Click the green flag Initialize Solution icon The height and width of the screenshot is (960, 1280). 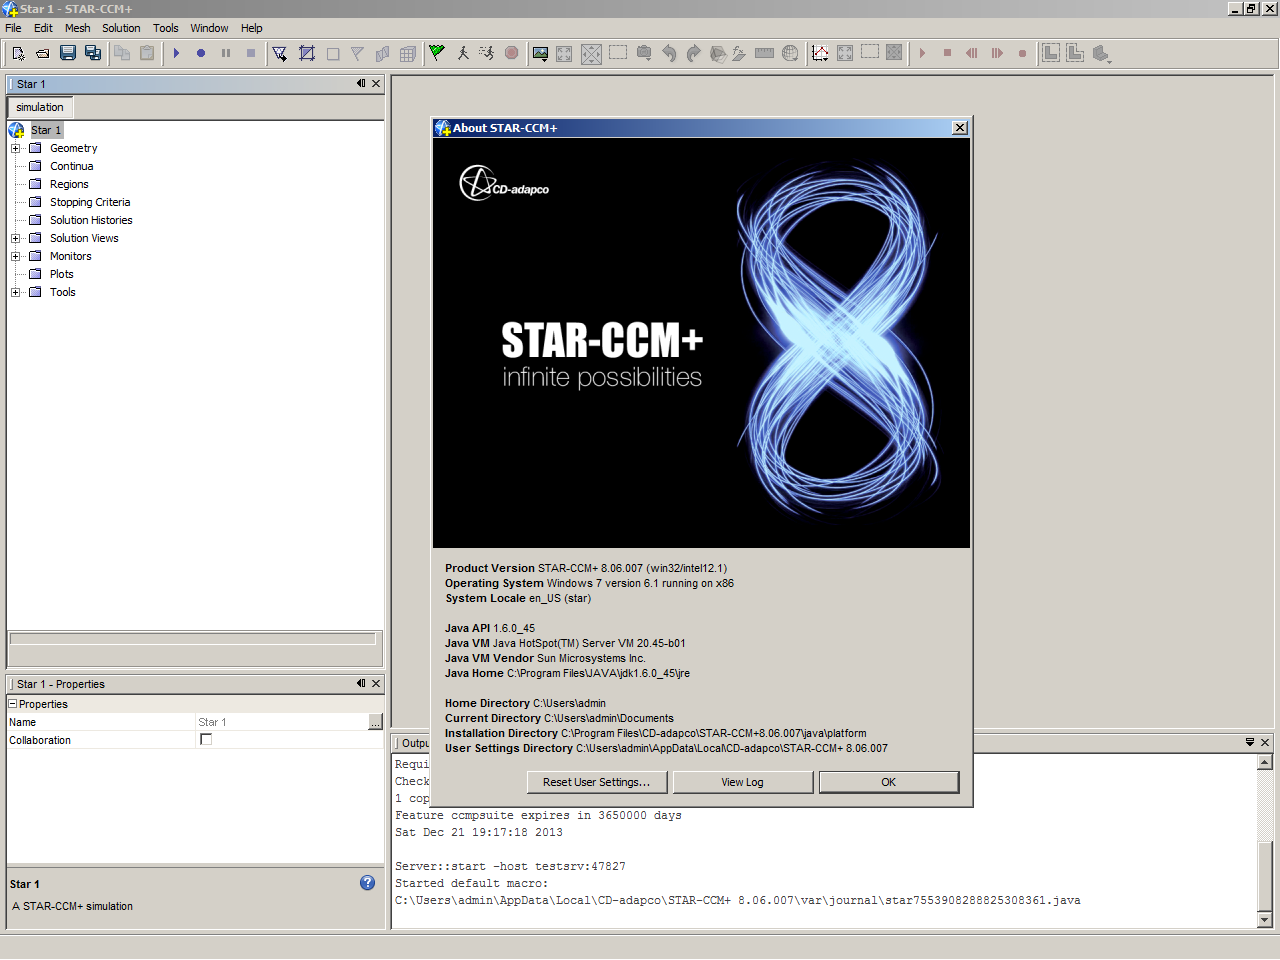pos(437,53)
